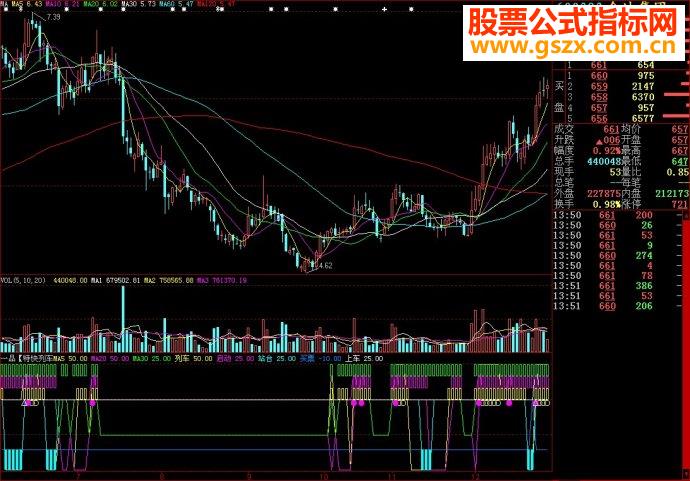Click the 总手 440048 total volume

point(605,162)
